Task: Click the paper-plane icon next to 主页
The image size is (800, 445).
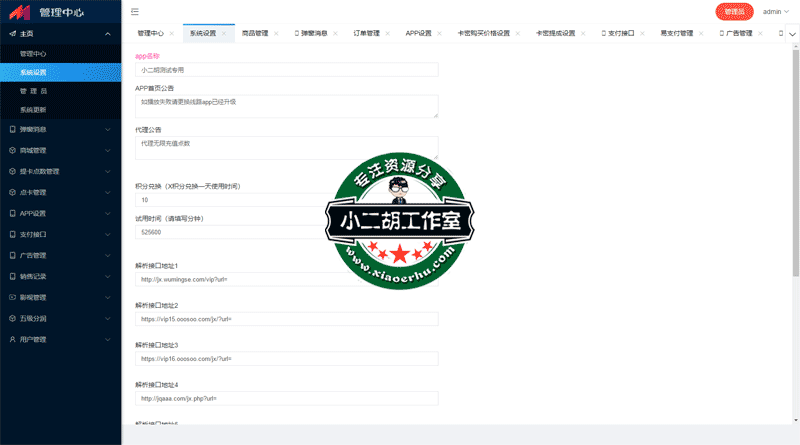Action: point(13,34)
